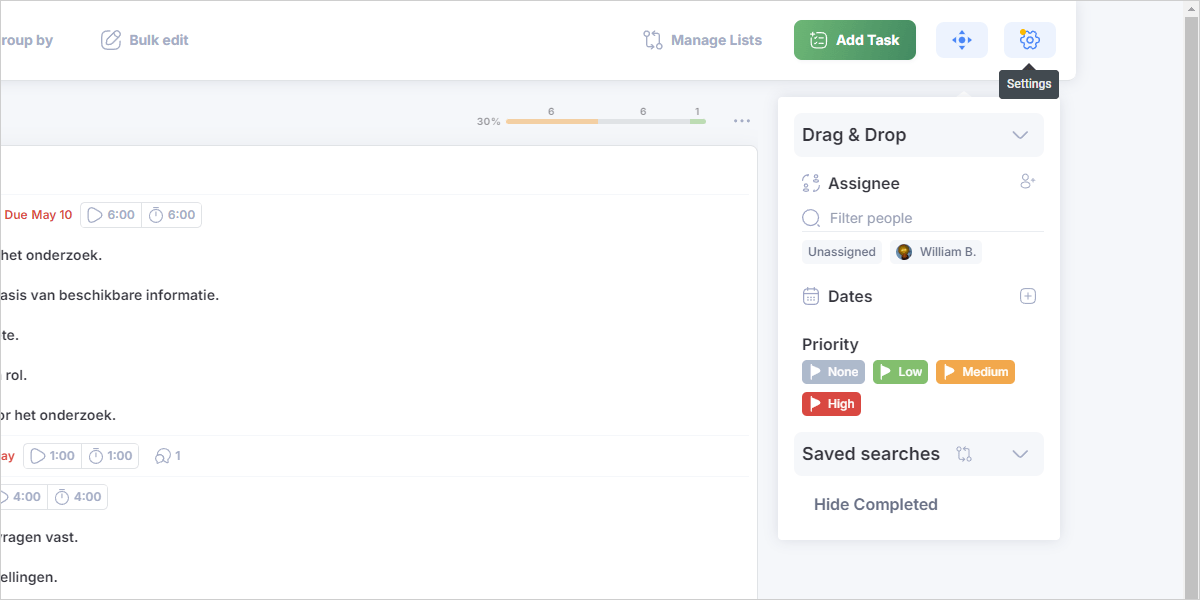
Task: Click the Add Task button
Action: point(854,40)
